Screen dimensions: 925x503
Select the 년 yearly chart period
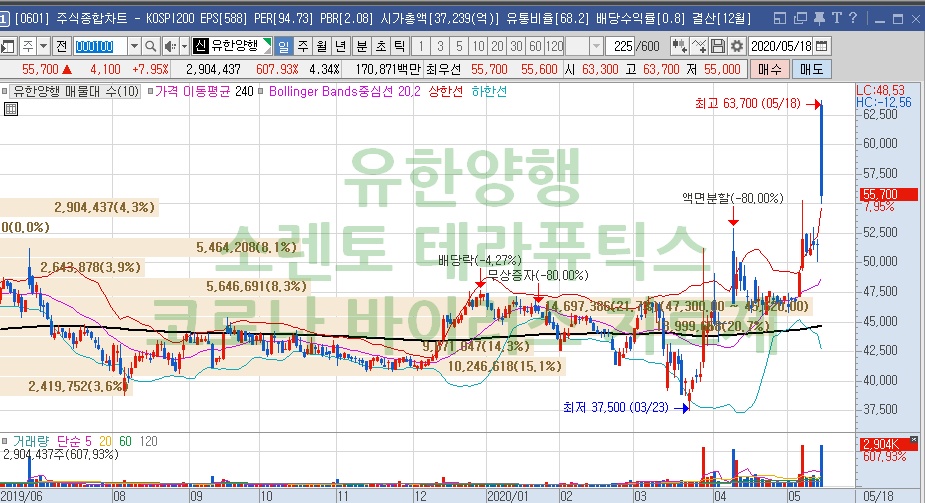point(340,46)
